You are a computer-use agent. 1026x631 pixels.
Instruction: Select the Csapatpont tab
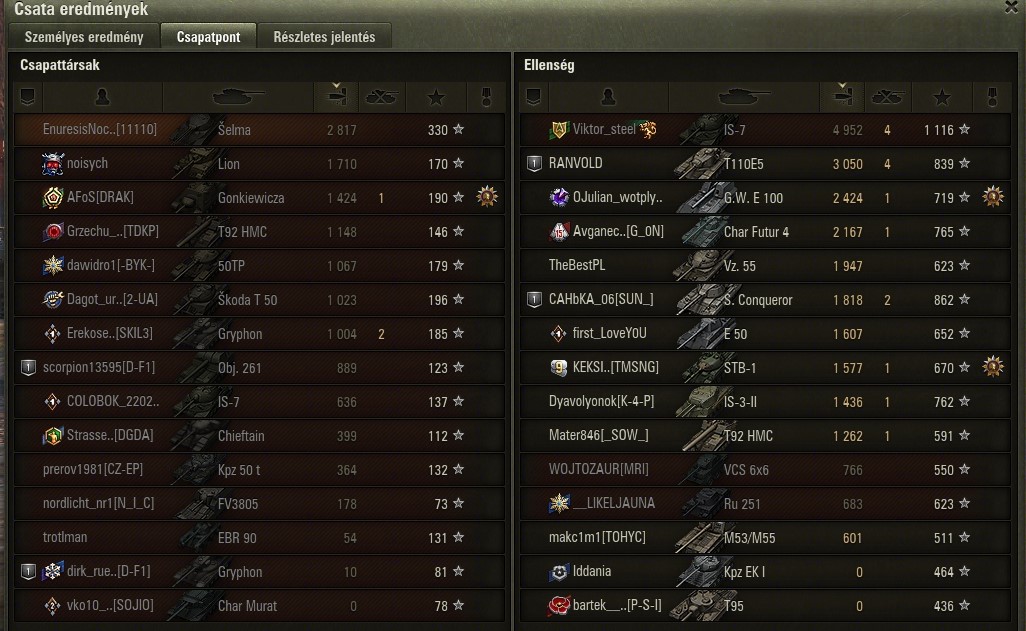coord(208,37)
